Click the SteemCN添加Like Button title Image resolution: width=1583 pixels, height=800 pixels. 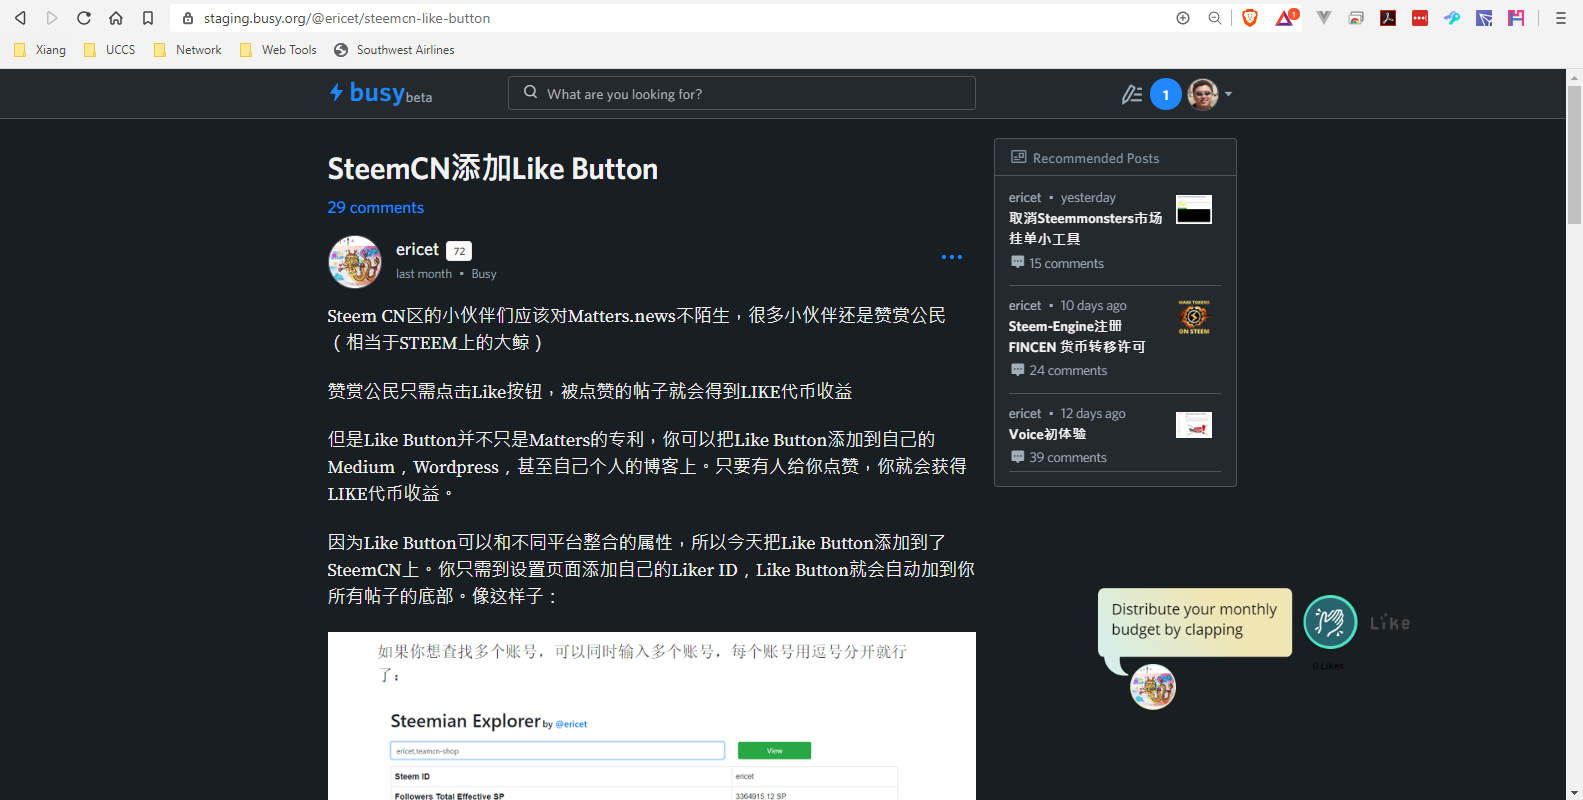pos(493,168)
